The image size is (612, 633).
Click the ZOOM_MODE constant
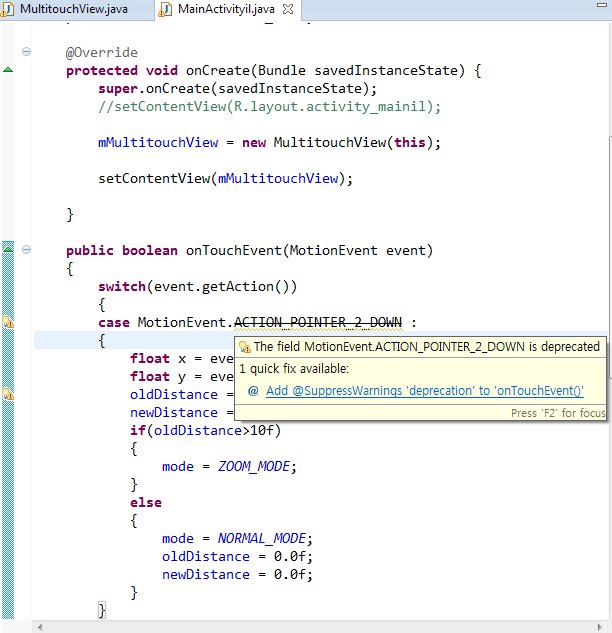click(254, 466)
